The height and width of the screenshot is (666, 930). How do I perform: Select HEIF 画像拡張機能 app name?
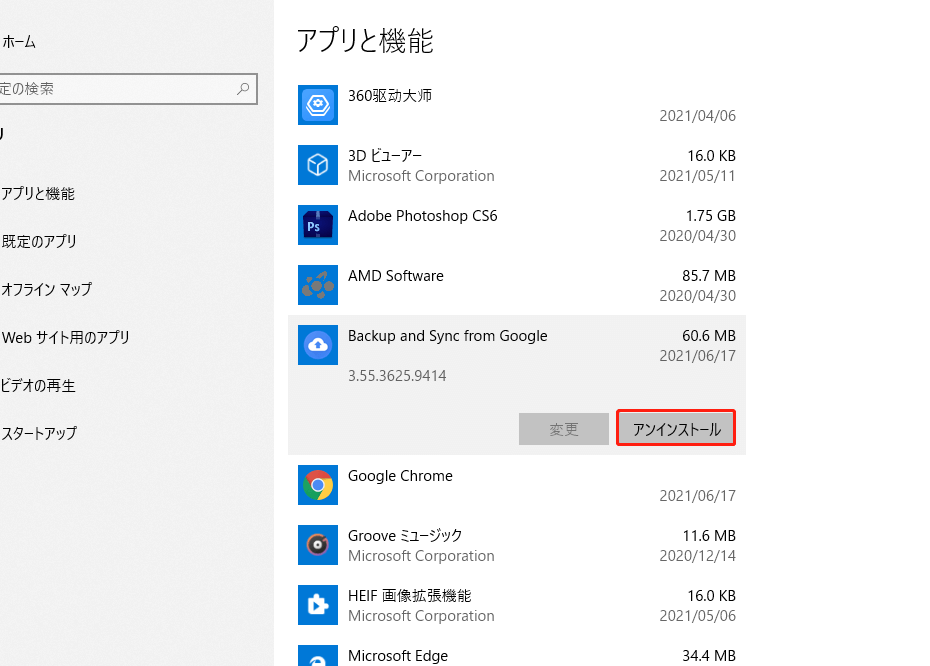coord(409,595)
